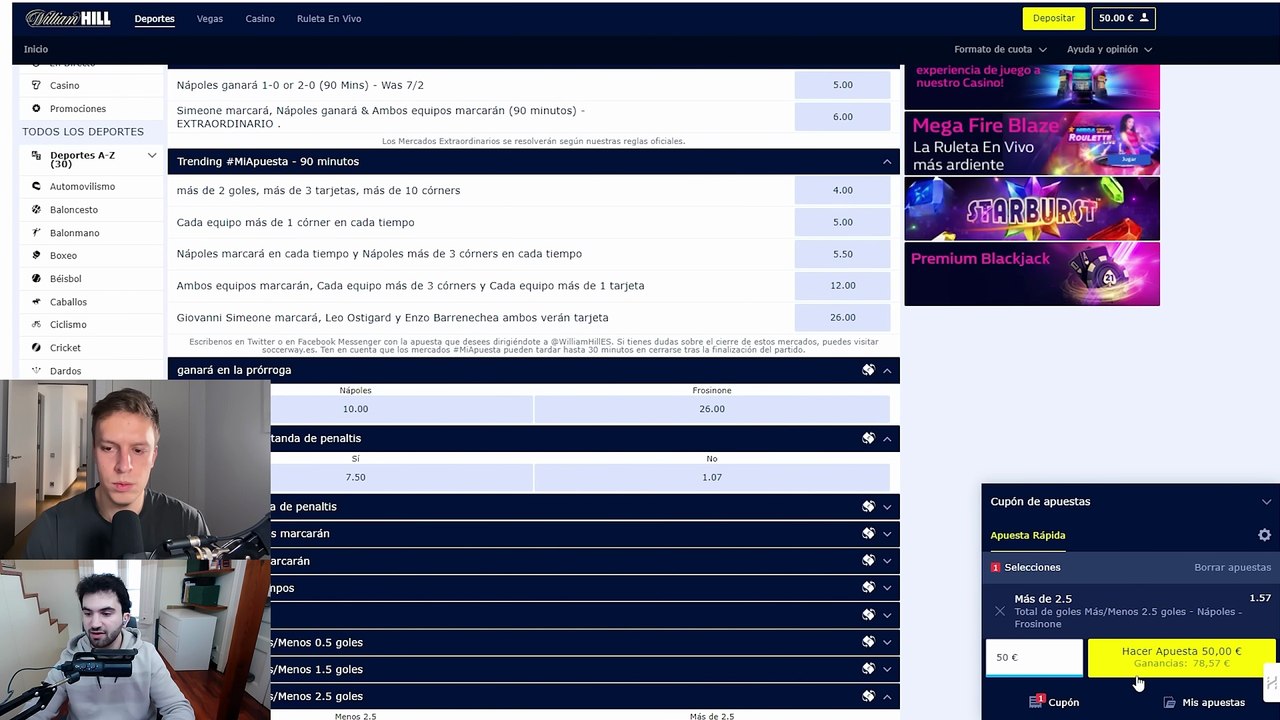Go to Ruleta En Vivo tab
This screenshot has height=720, width=1280.
pyautogui.click(x=329, y=18)
